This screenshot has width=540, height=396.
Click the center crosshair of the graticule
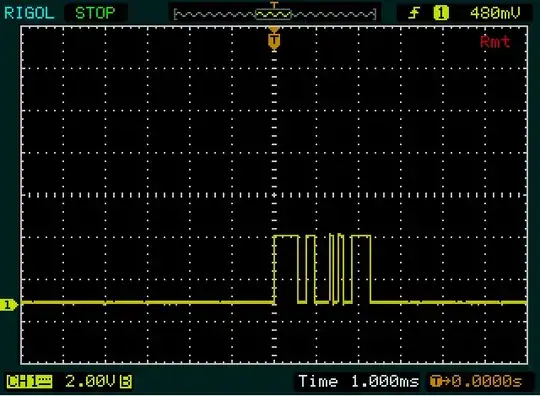[x=274, y=195]
